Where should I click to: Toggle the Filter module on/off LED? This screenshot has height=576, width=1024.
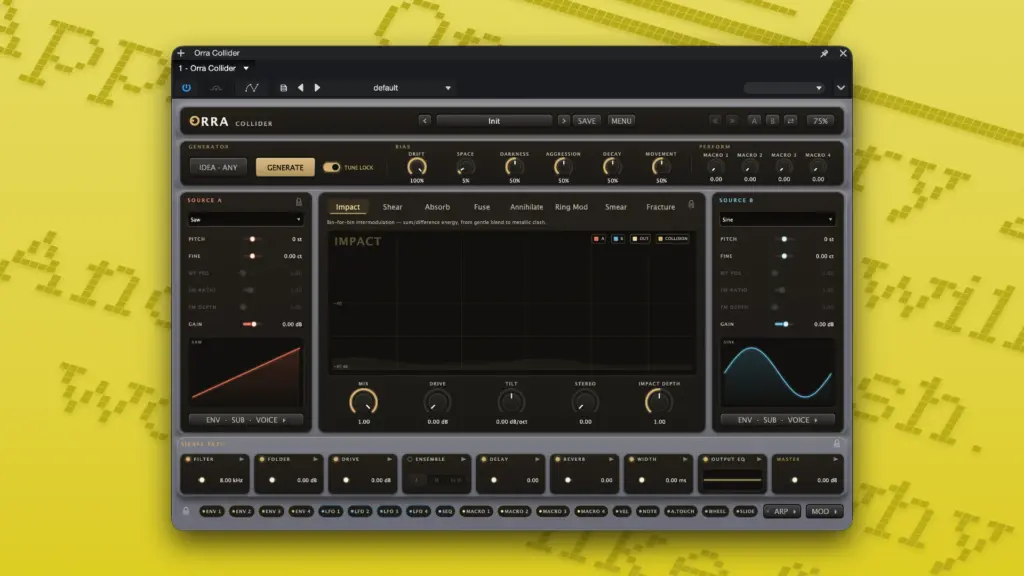click(189, 459)
